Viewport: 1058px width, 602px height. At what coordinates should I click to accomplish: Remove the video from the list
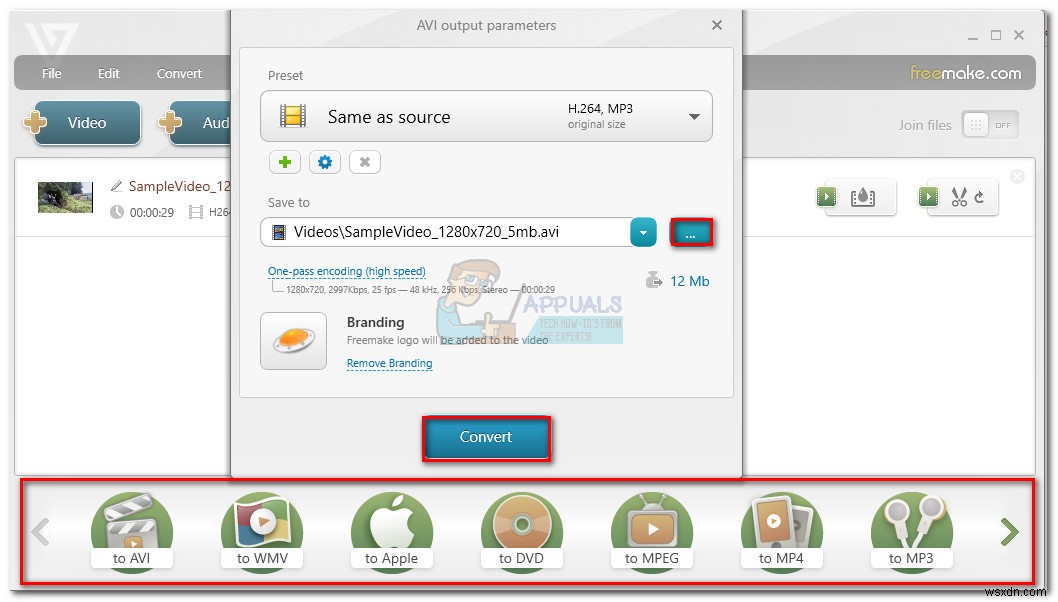[x=1017, y=177]
